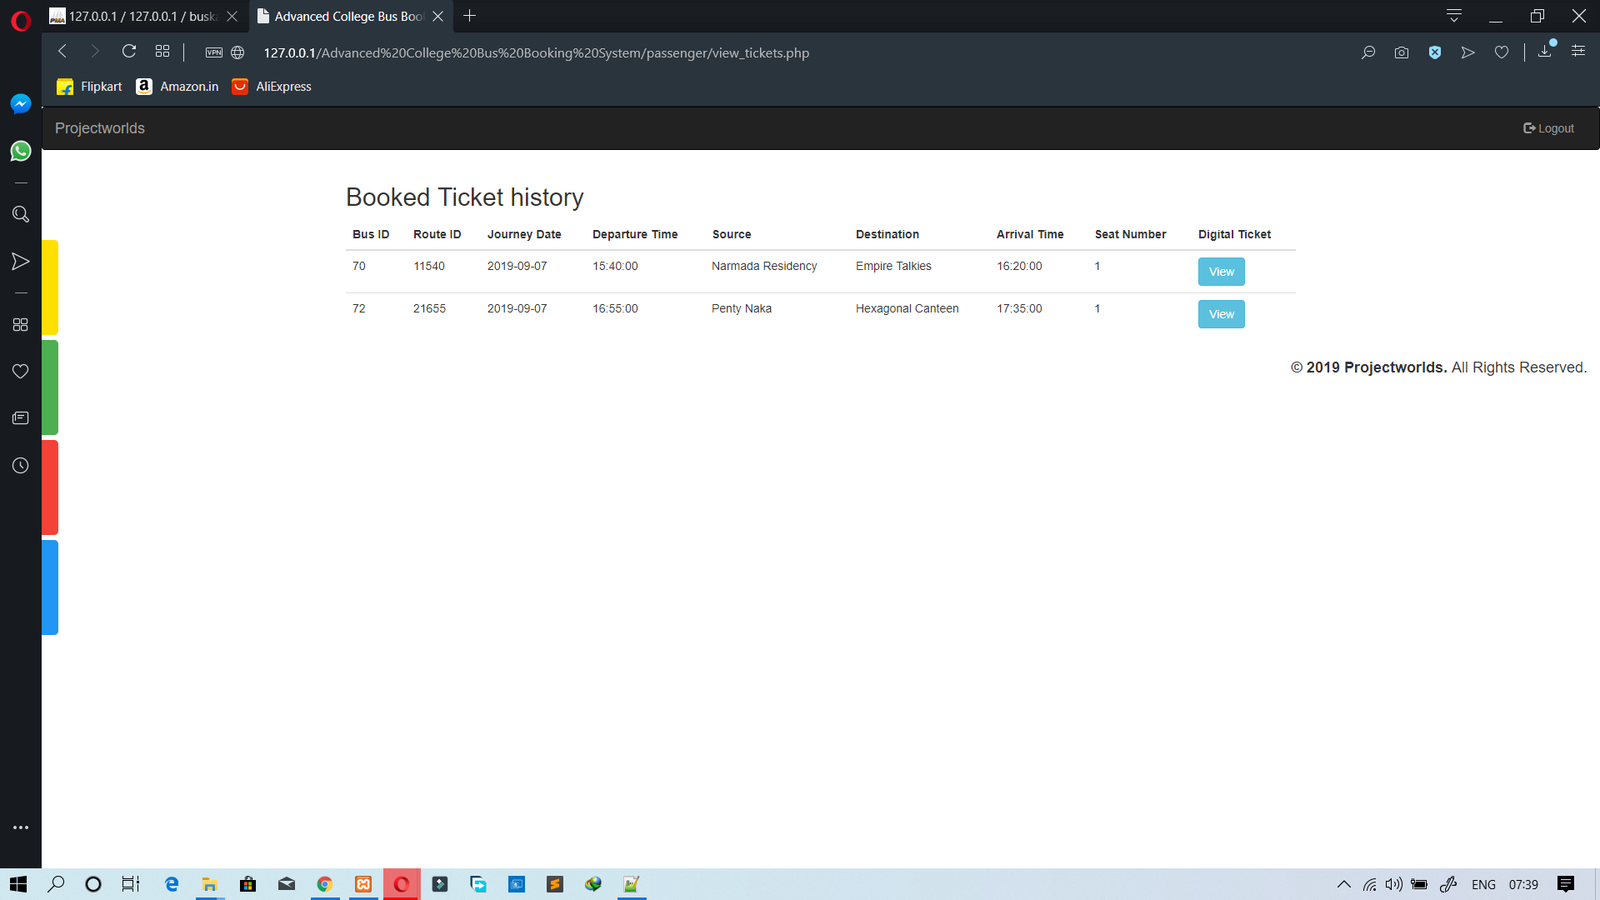The width and height of the screenshot is (1600, 900).
Task: Open WhatsApp in the Opera sidebar
Action: click(x=20, y=151)
